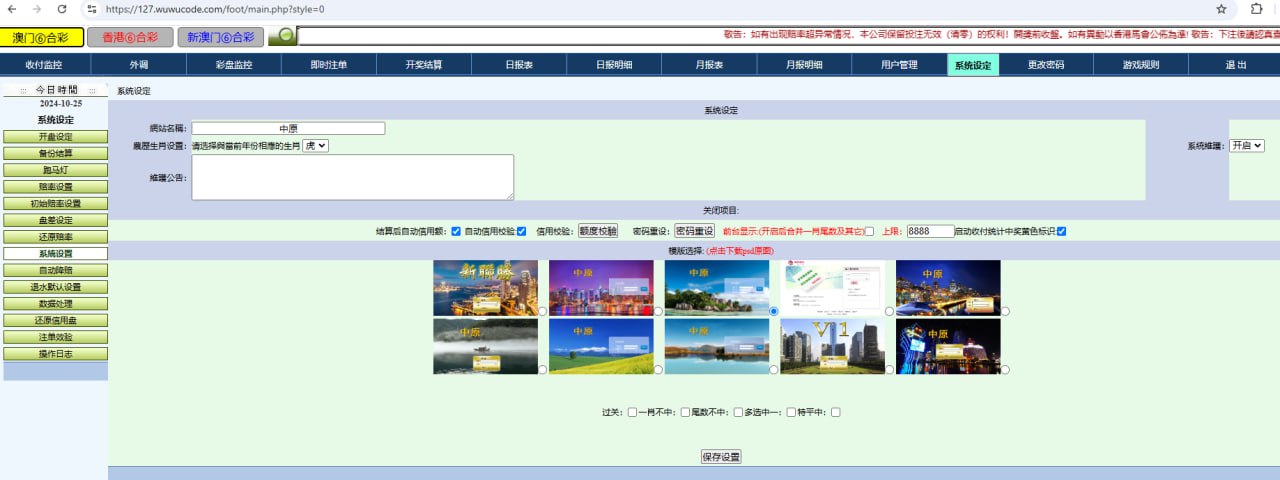Switch to the 香港⑥合彩 lottery tab
Viewport: 1280px width, 480px height.
[x=129, y=37]
